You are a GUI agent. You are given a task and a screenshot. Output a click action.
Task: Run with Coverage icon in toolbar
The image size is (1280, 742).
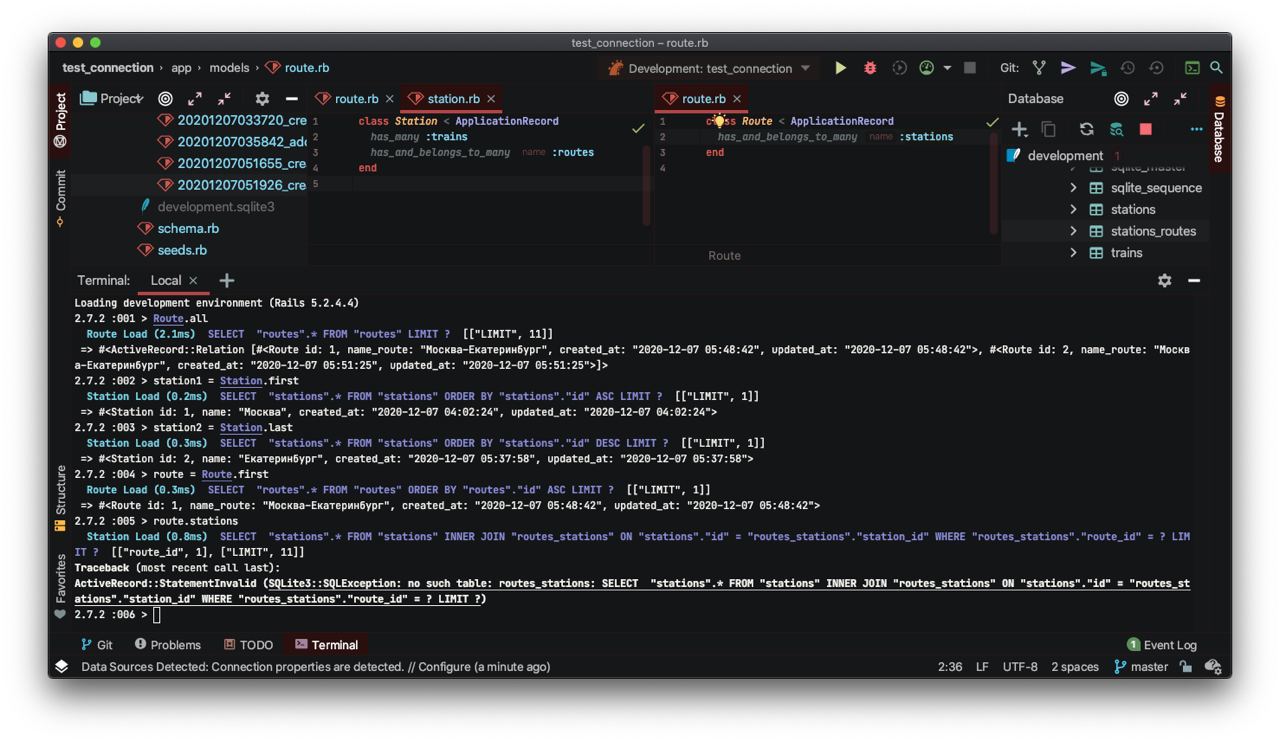click(x=899, y=68)
